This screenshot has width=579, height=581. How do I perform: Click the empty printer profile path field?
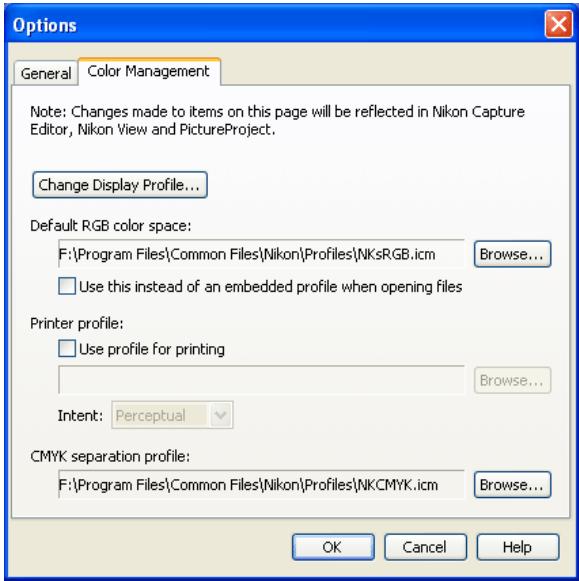(261, 380)
